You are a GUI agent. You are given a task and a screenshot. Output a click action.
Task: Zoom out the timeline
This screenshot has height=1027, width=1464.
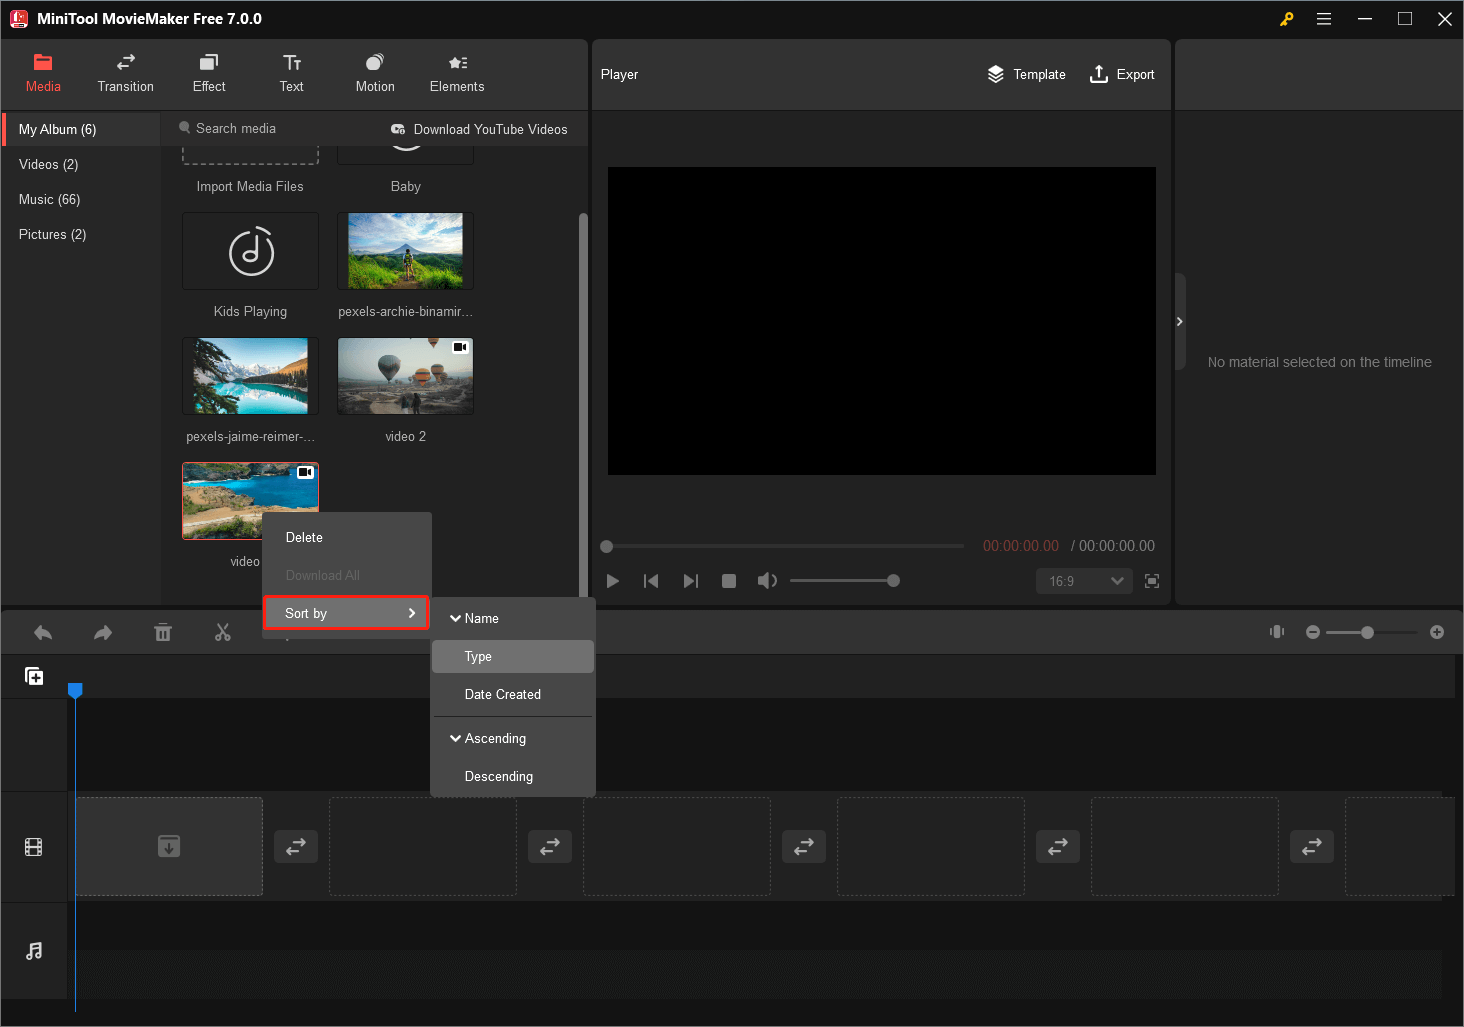[1313, 632]
